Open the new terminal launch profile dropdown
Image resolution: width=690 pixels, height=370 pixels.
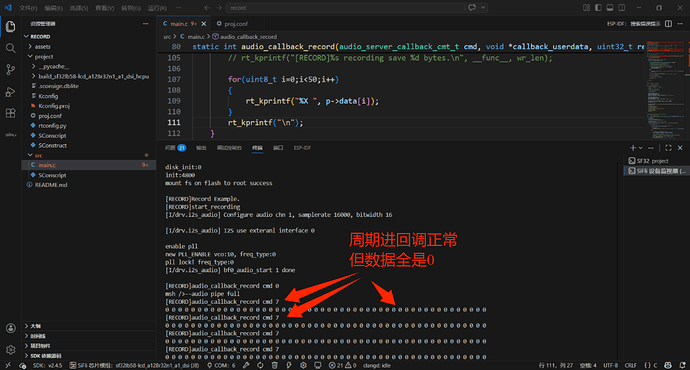click(640, 148)
